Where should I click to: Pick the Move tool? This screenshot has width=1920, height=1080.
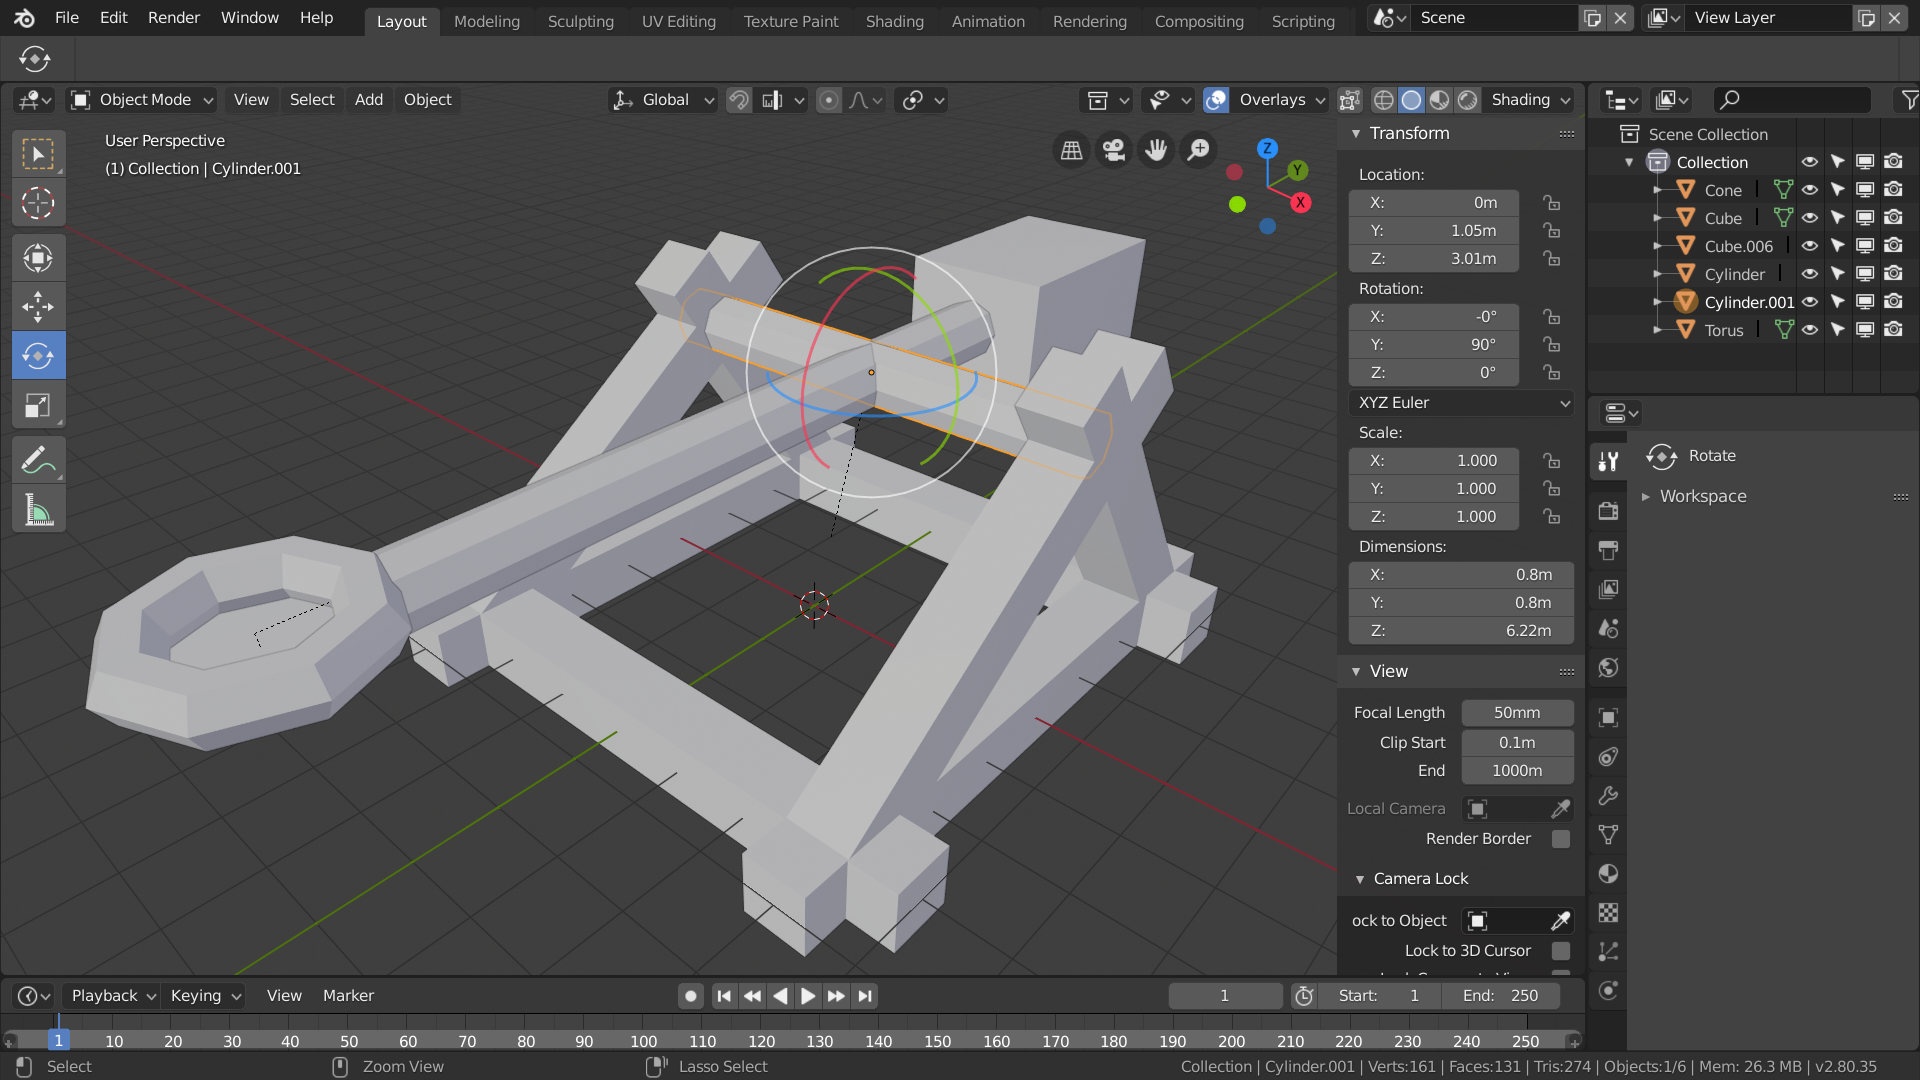tap(38, 307)
